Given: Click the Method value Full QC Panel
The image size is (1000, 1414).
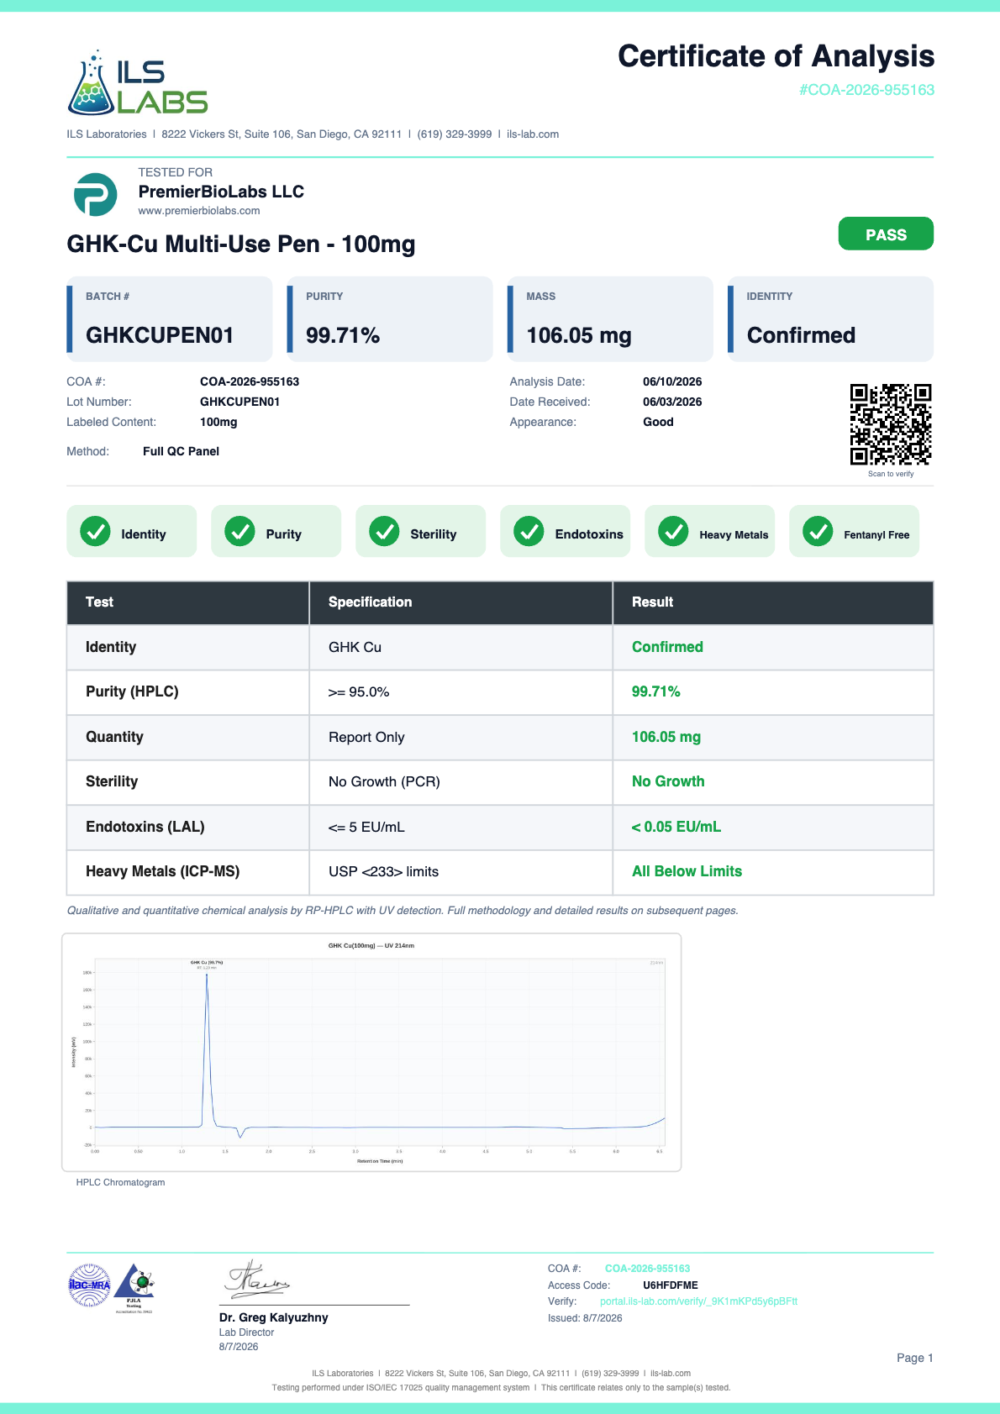Looking at the screenshot, I should (x=181, y=451).
